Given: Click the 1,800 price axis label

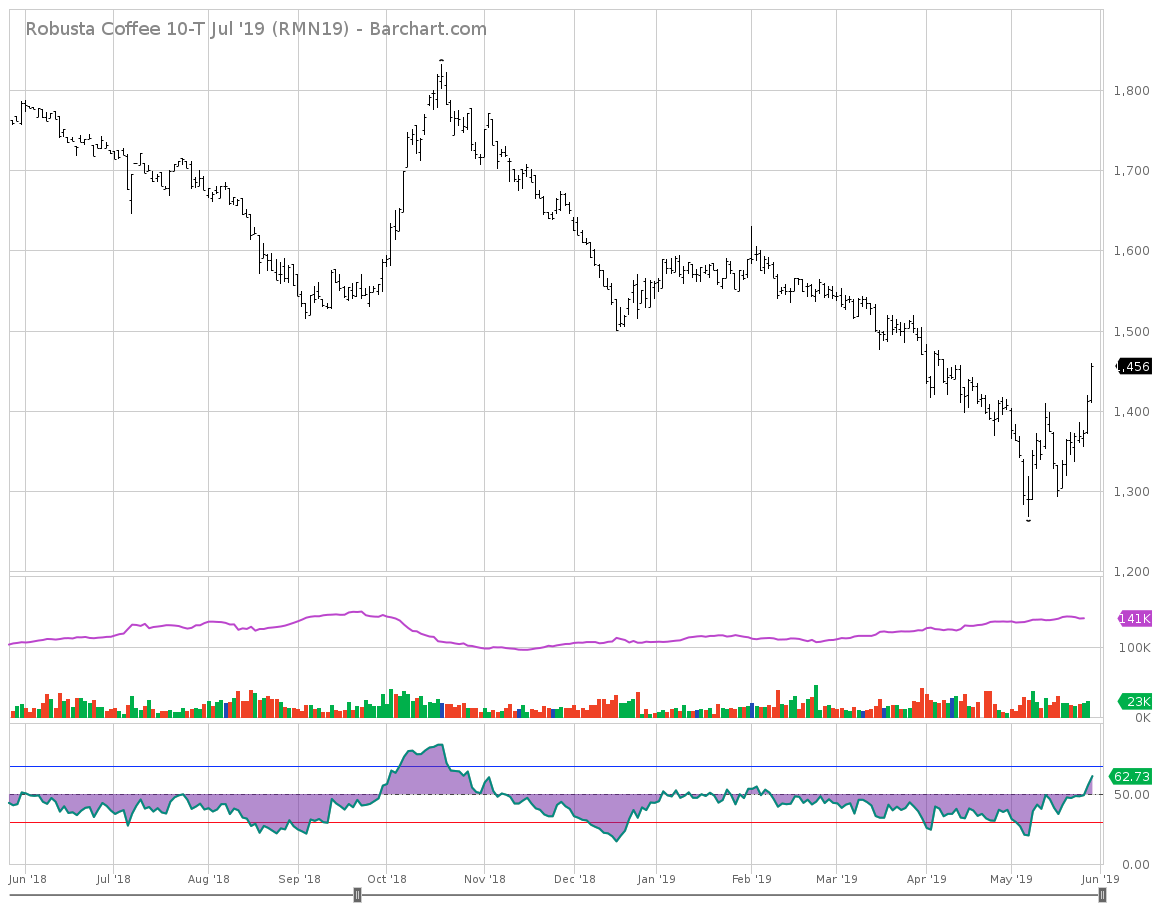Looking at the screenshot, I should tap(1132, 91).
